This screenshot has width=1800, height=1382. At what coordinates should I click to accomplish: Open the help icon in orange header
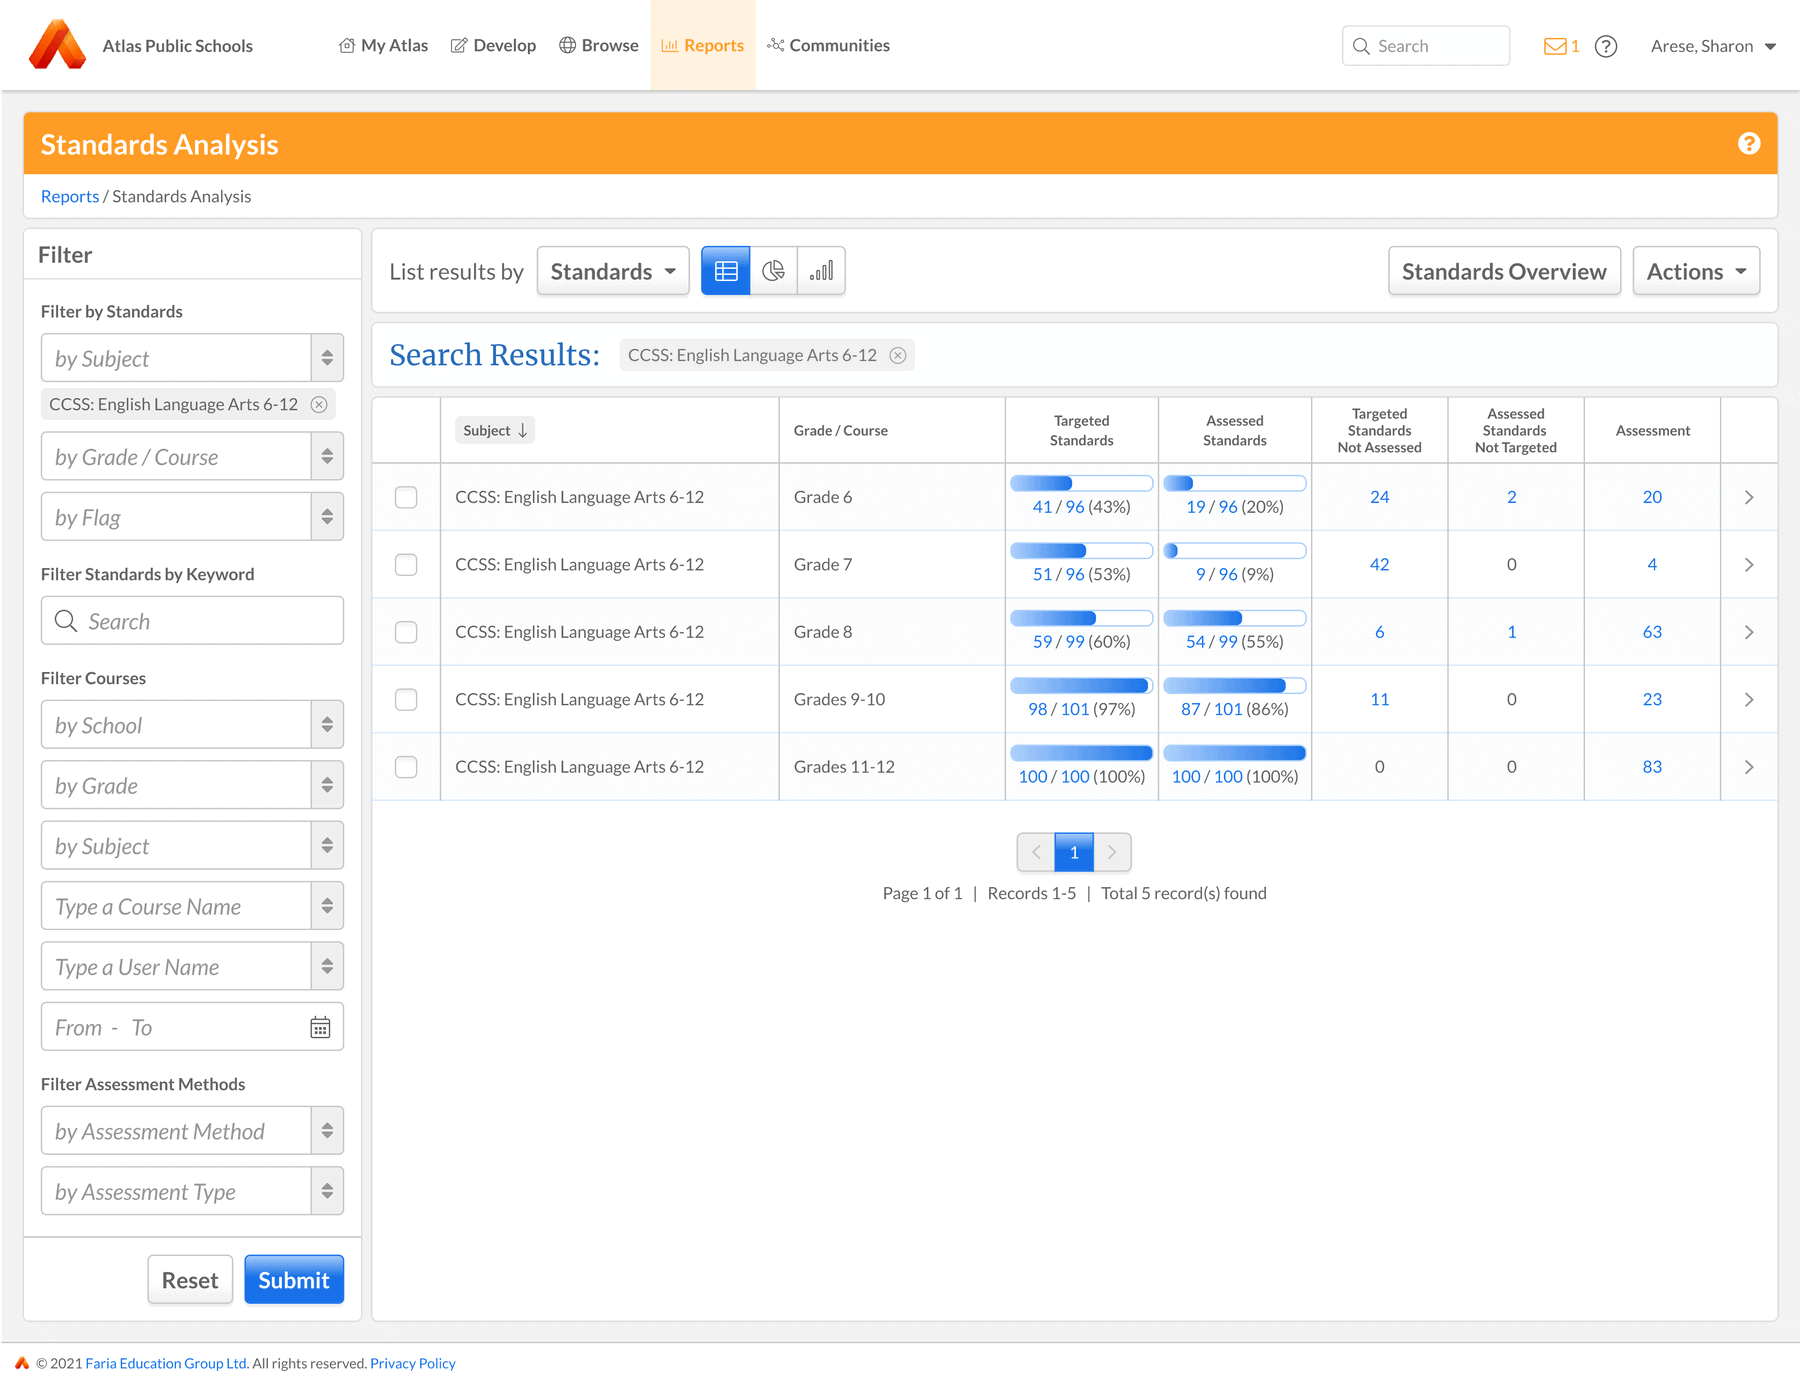pyautogui.click(x=1749, y=144)
